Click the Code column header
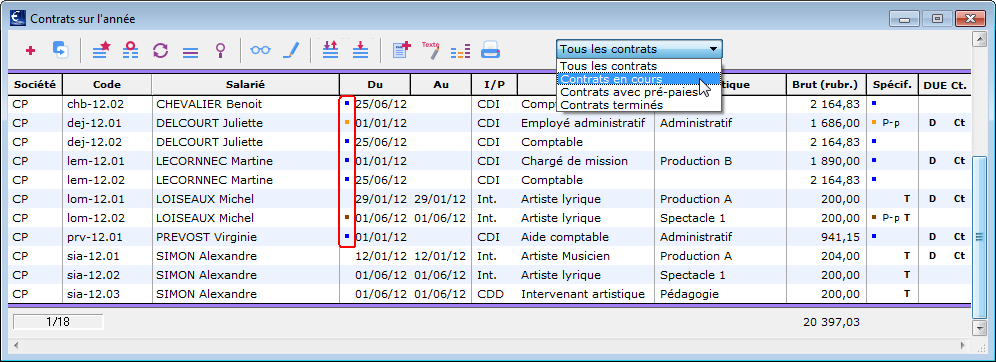This screenshot has height=362, width=996. tap(107, 84)
